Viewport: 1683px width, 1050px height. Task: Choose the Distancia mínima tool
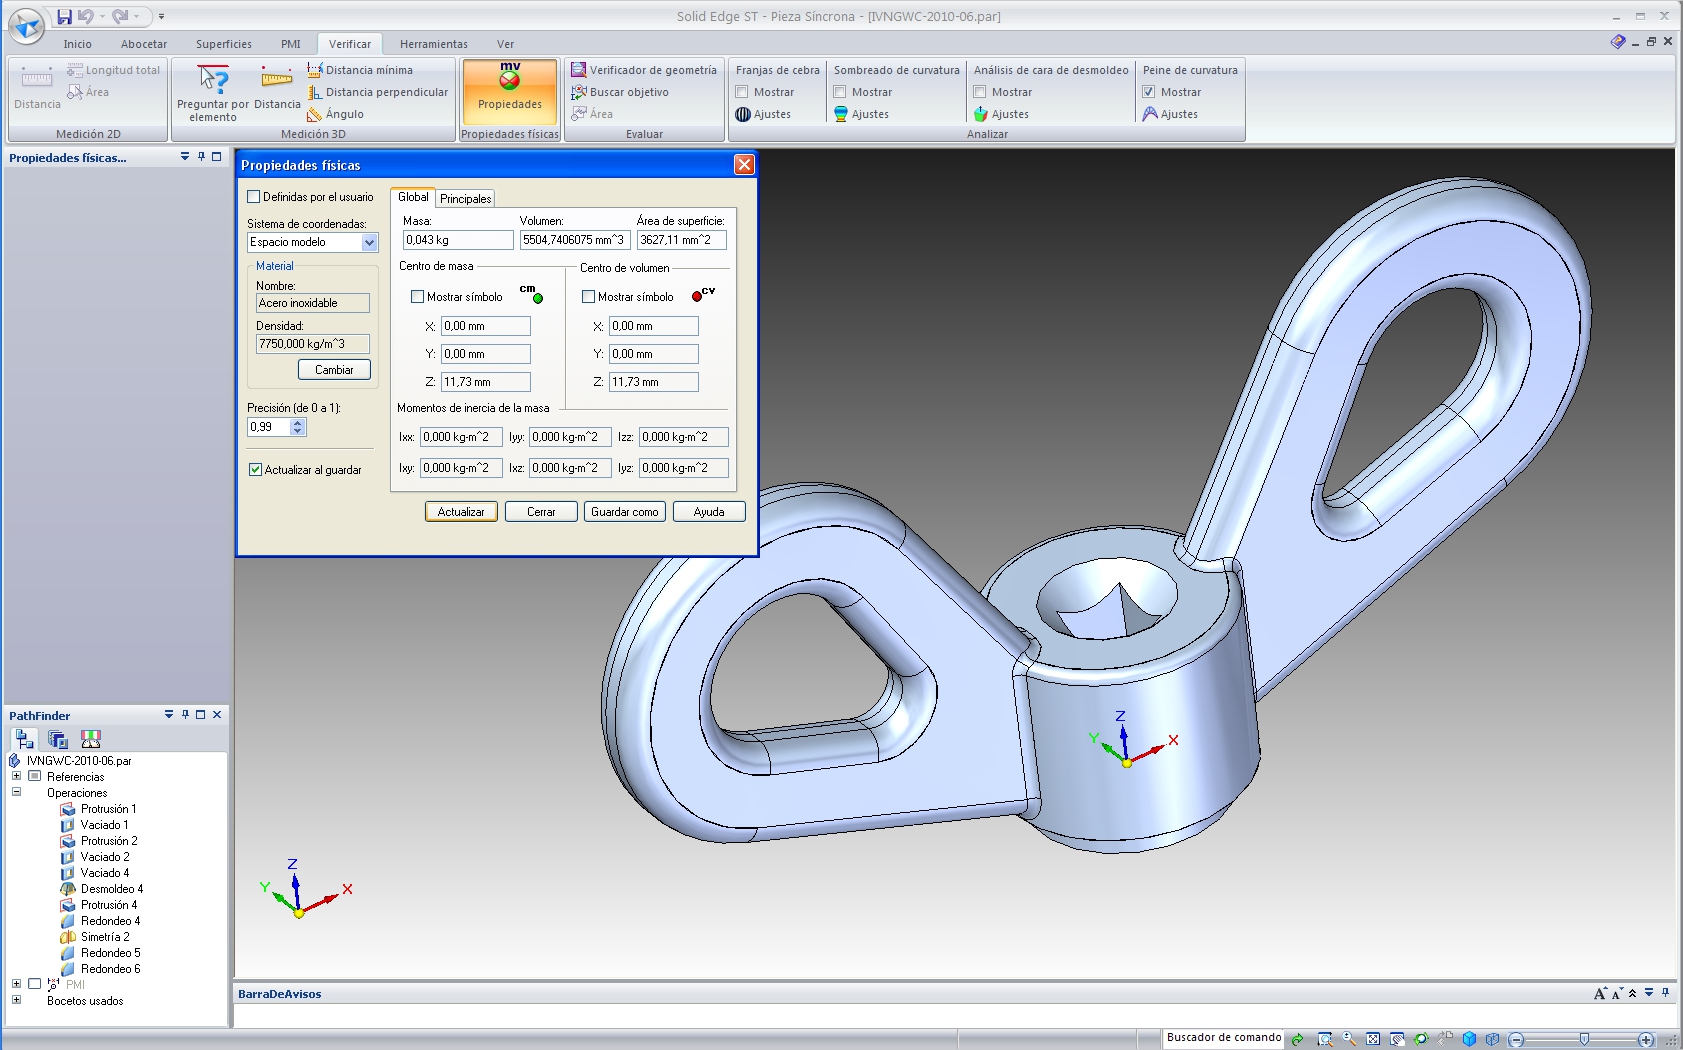click(x=360, y=70)
